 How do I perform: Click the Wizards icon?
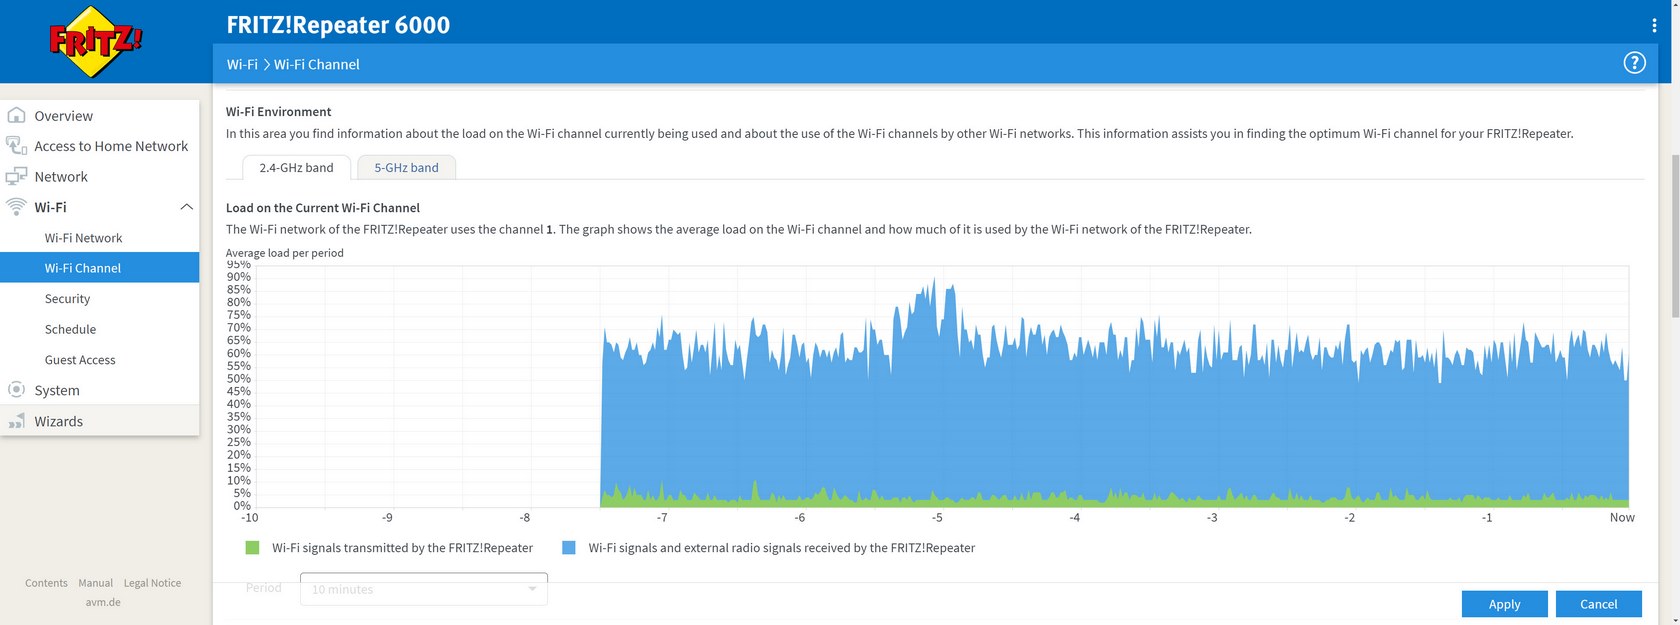[16, 421]
